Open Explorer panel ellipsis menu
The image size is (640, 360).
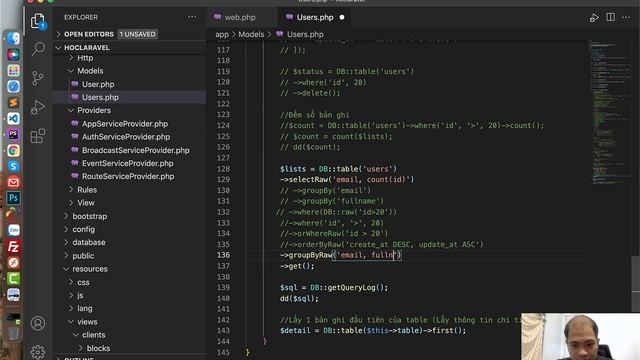click(x=192, y=17)
